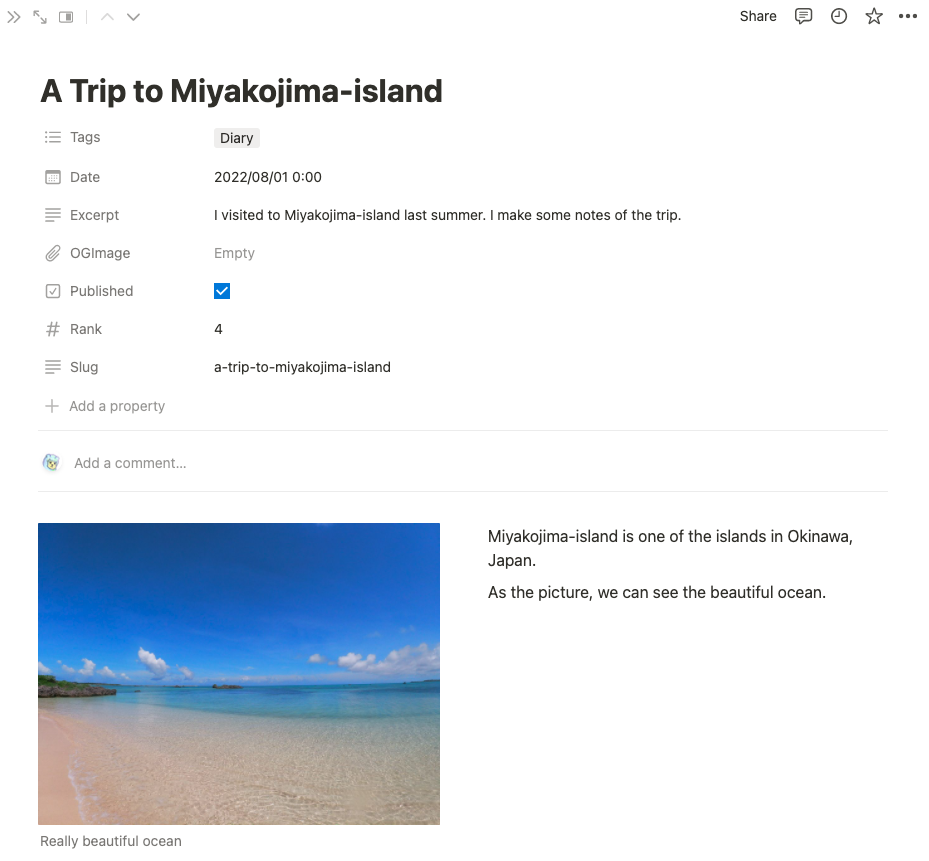The width and height of the screenshot is (929, 861).
Task: Select the beach ocean image
Action: [239, 674]
